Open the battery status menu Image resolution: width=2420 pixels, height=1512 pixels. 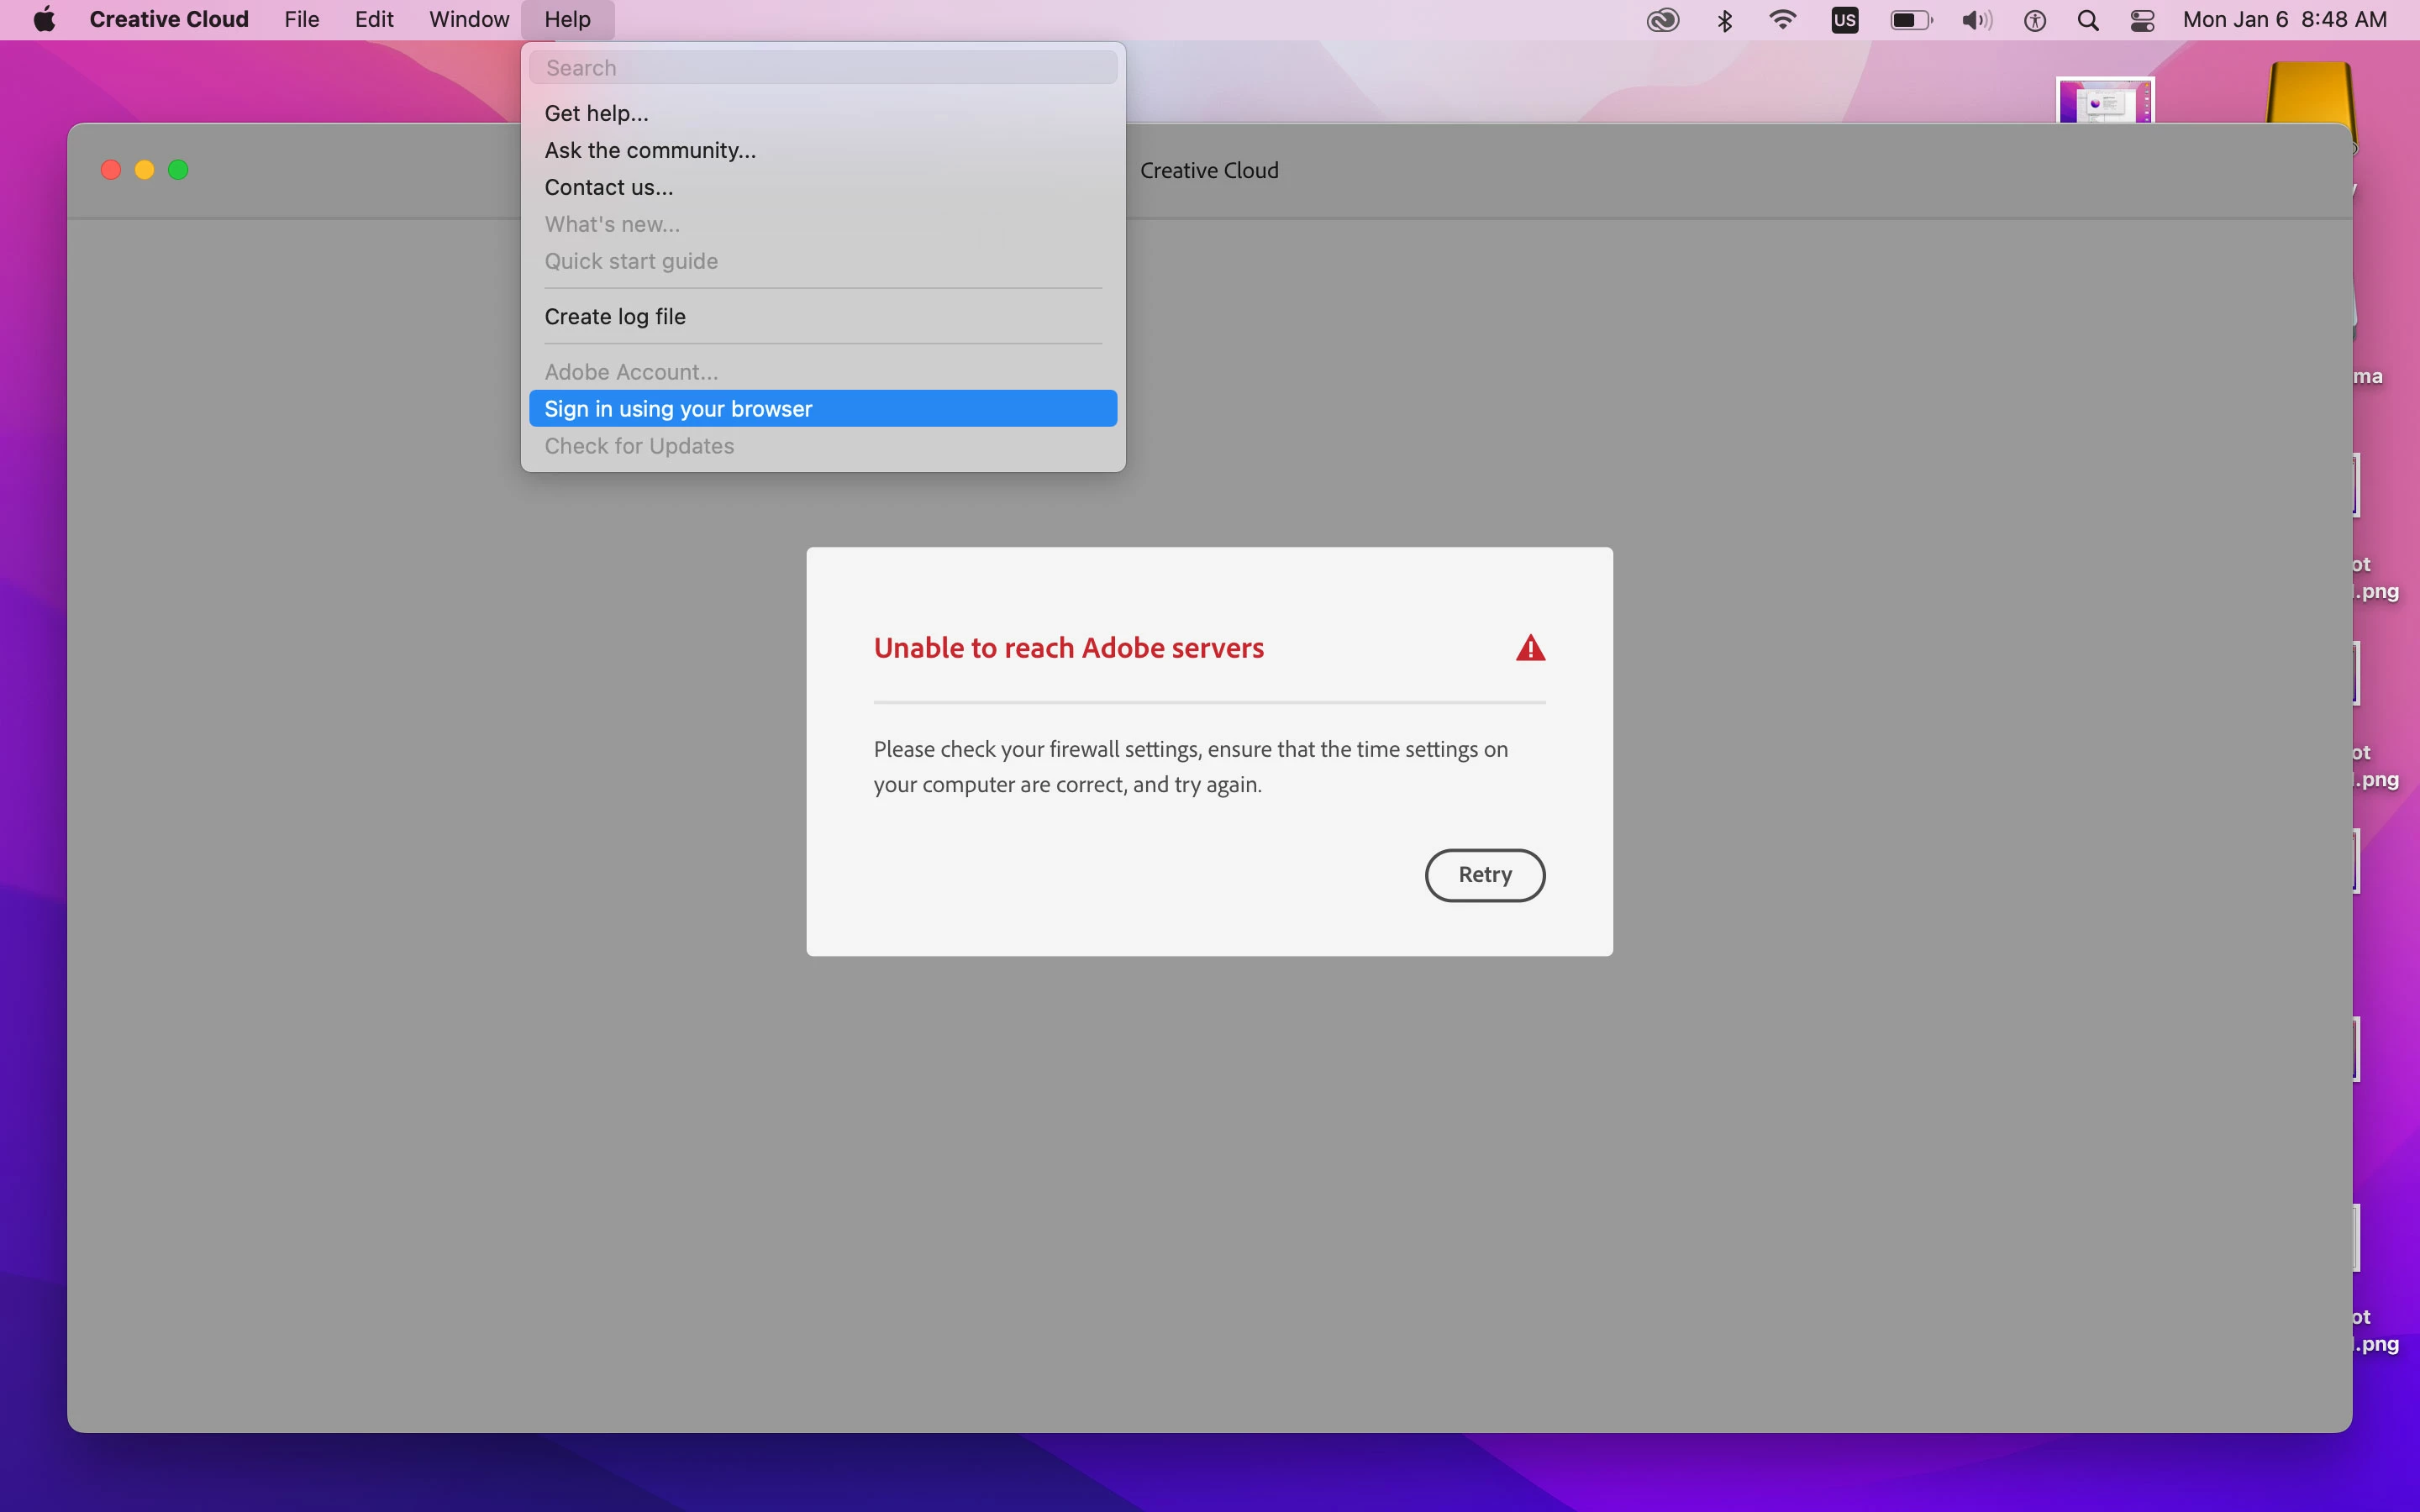coord(1910,20)
